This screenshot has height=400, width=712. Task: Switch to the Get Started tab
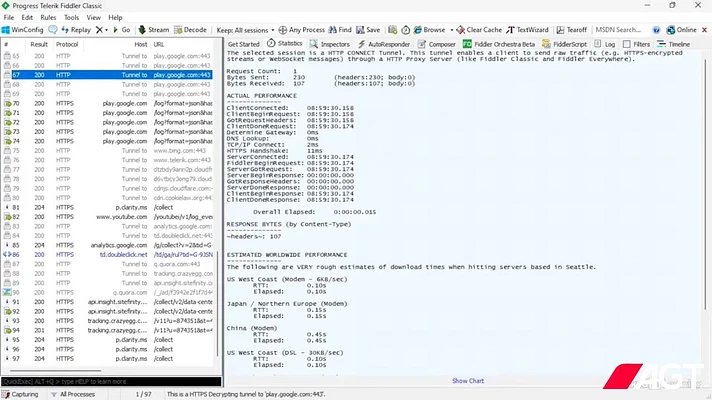point(244,44)
